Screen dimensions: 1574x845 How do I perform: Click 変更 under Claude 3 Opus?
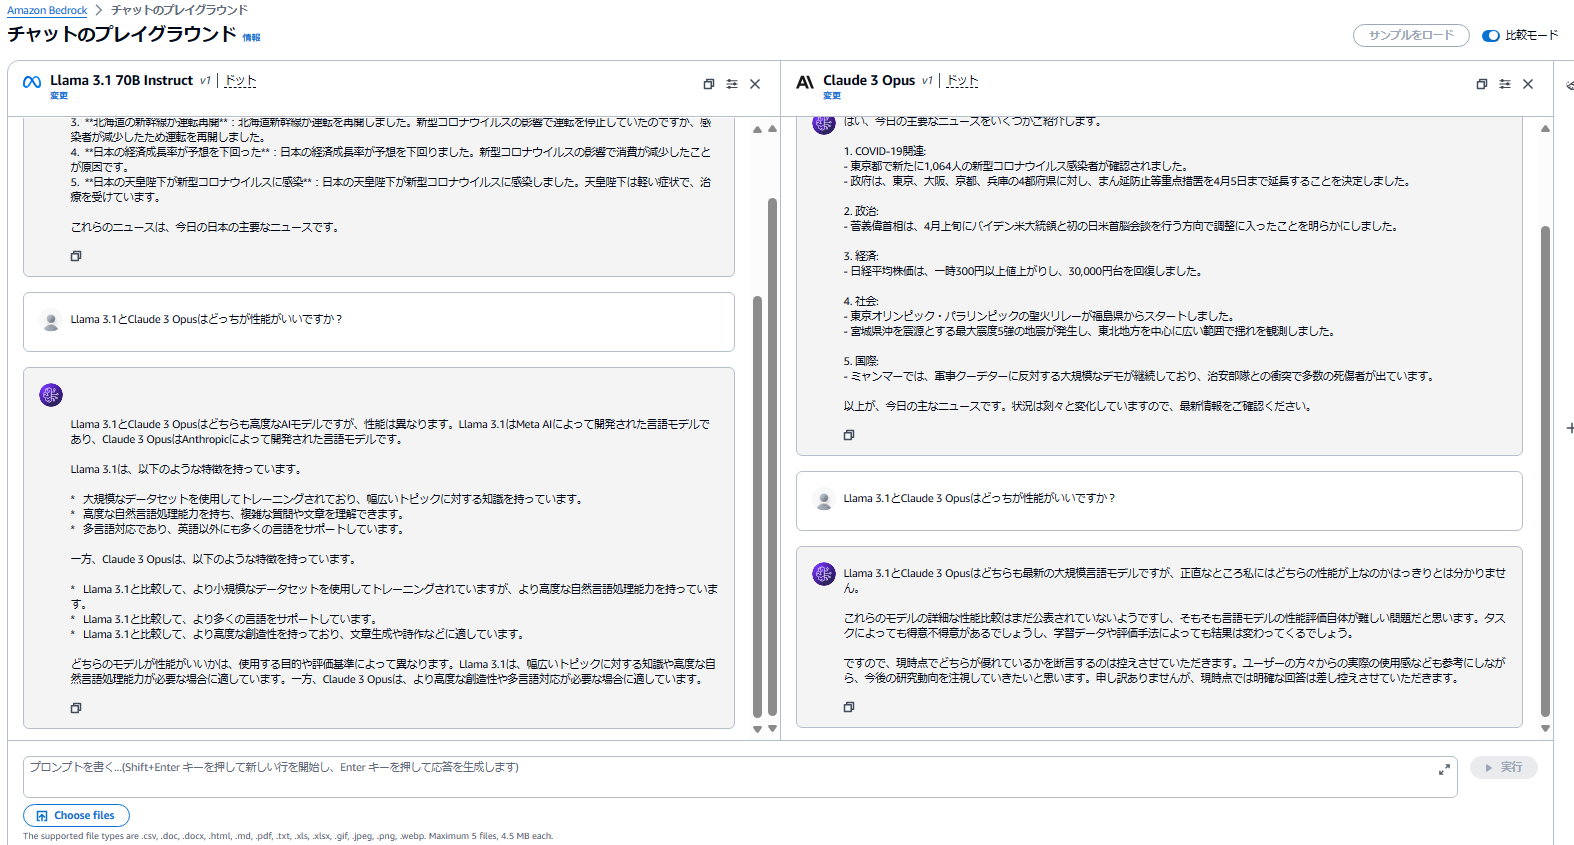pos(832,96)
